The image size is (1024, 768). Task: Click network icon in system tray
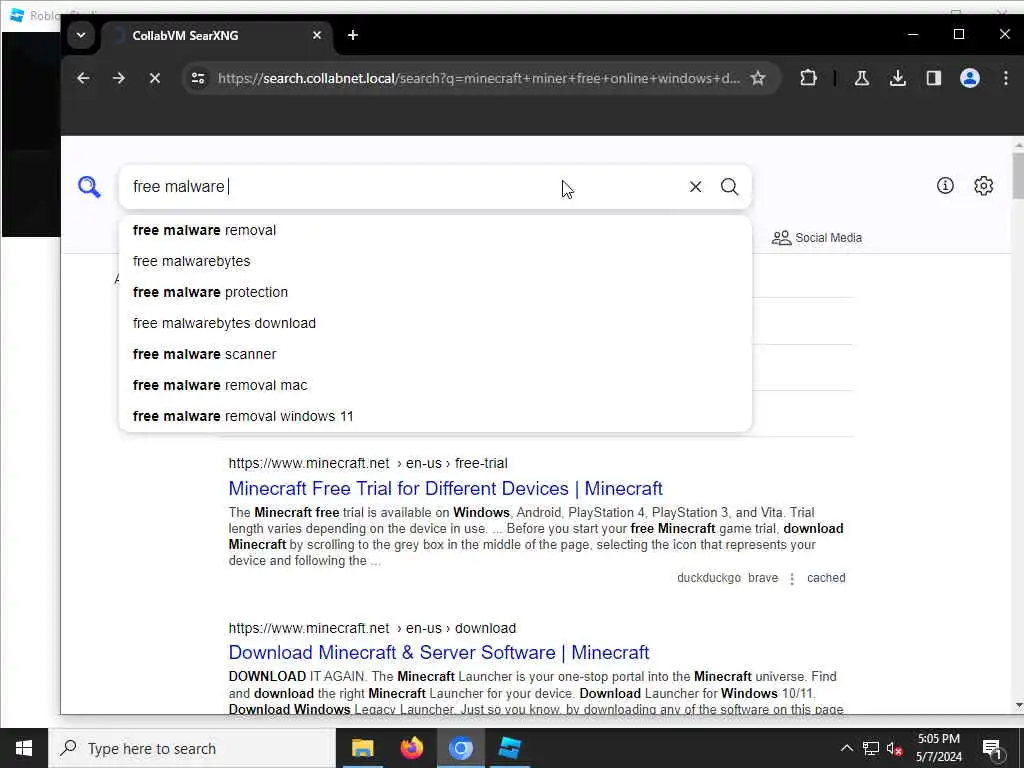(871, 748)
